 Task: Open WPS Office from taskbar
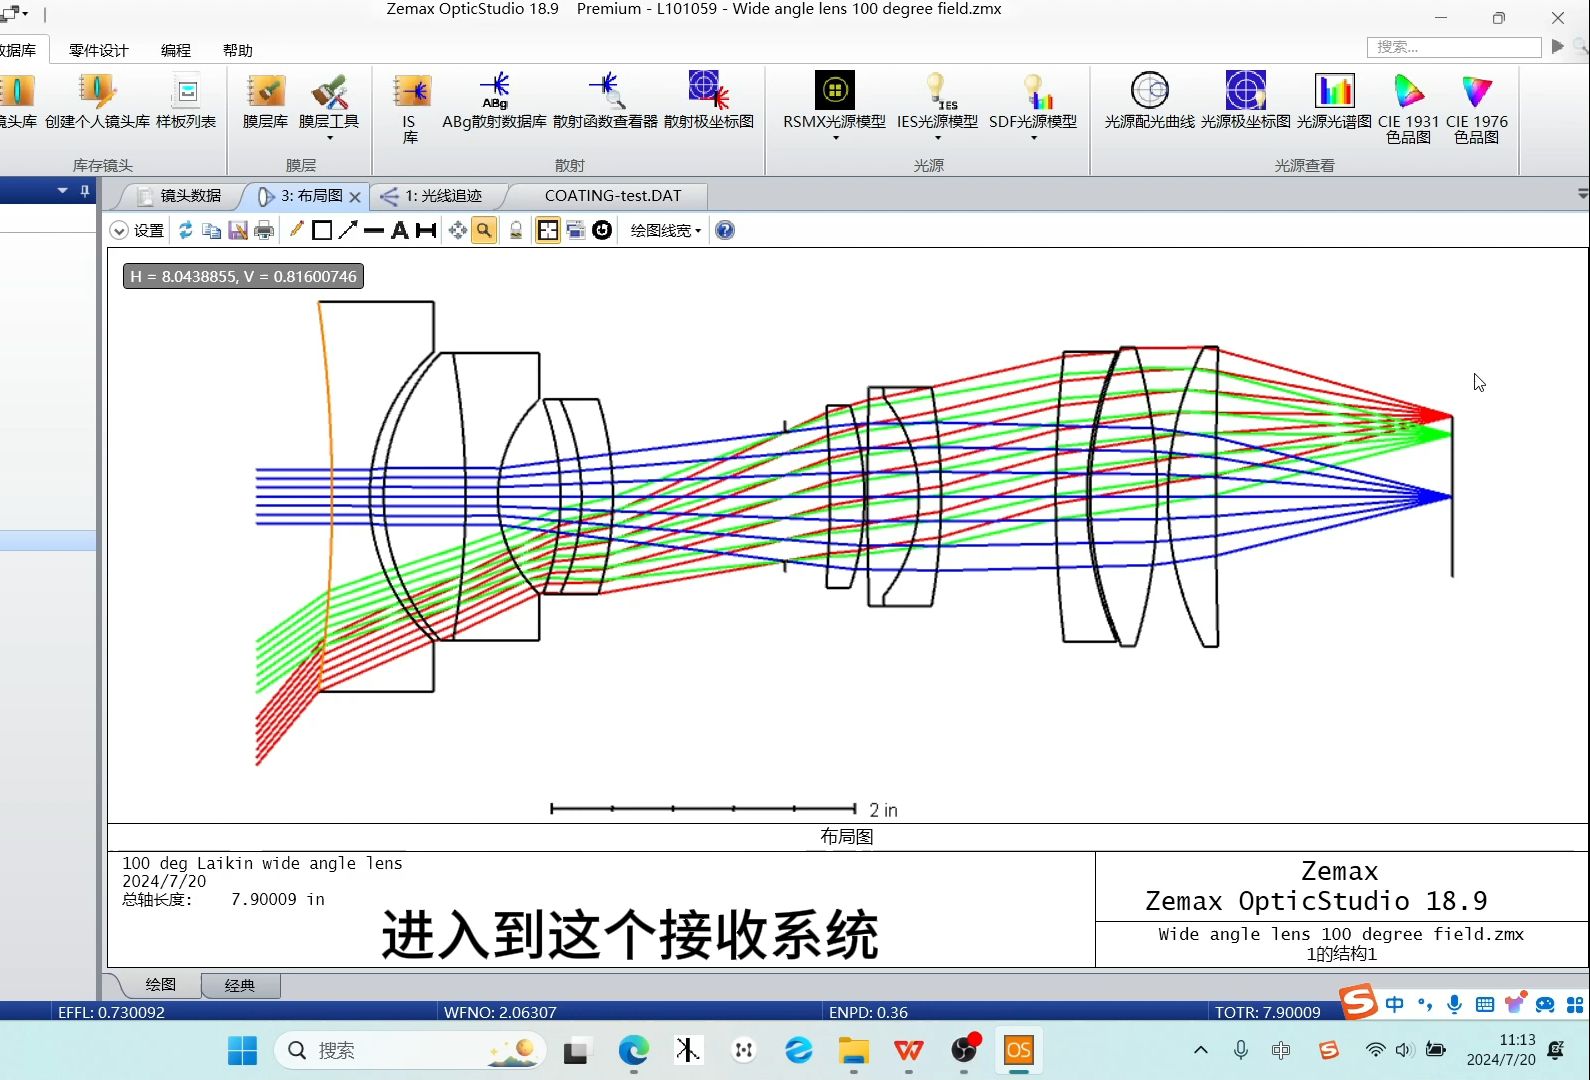point(908,1050)
